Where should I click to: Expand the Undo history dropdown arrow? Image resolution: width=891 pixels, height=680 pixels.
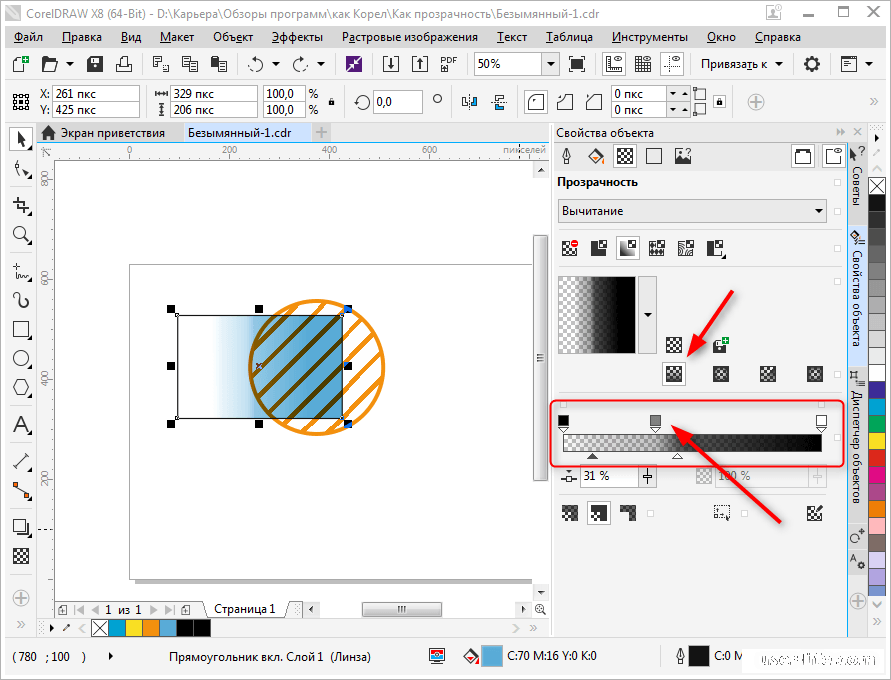click(x=276, y=64)
